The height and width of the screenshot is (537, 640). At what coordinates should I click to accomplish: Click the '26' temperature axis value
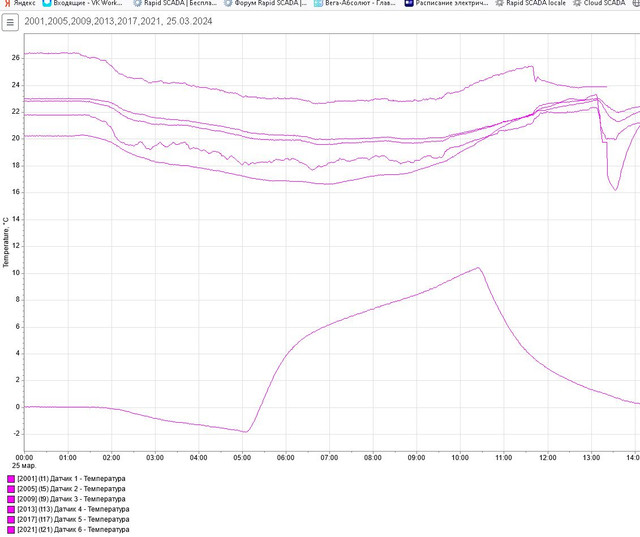tap(16, 58)
